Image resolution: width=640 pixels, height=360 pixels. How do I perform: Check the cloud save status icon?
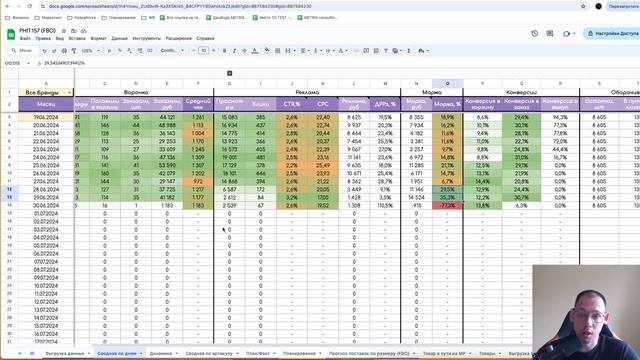pos(84,31)
